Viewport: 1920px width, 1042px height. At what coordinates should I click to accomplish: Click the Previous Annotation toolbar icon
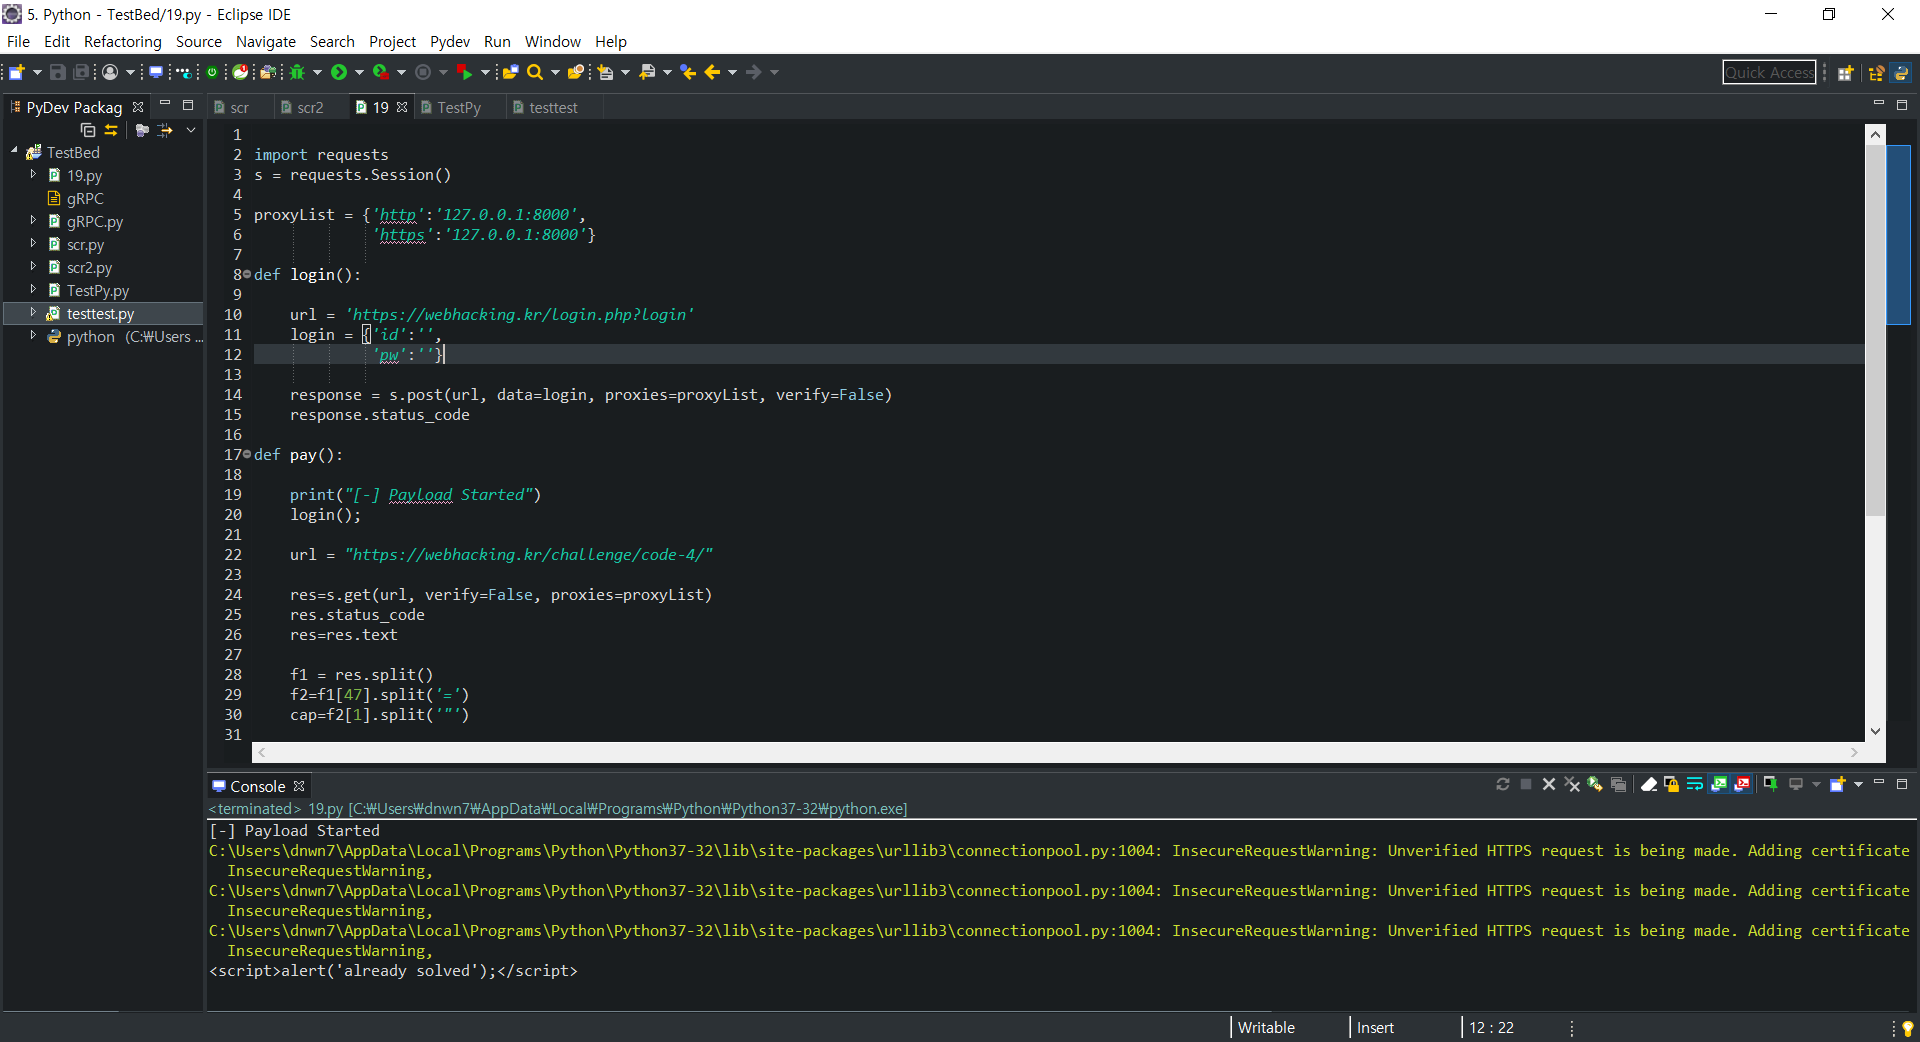click(x=647, y=72)
